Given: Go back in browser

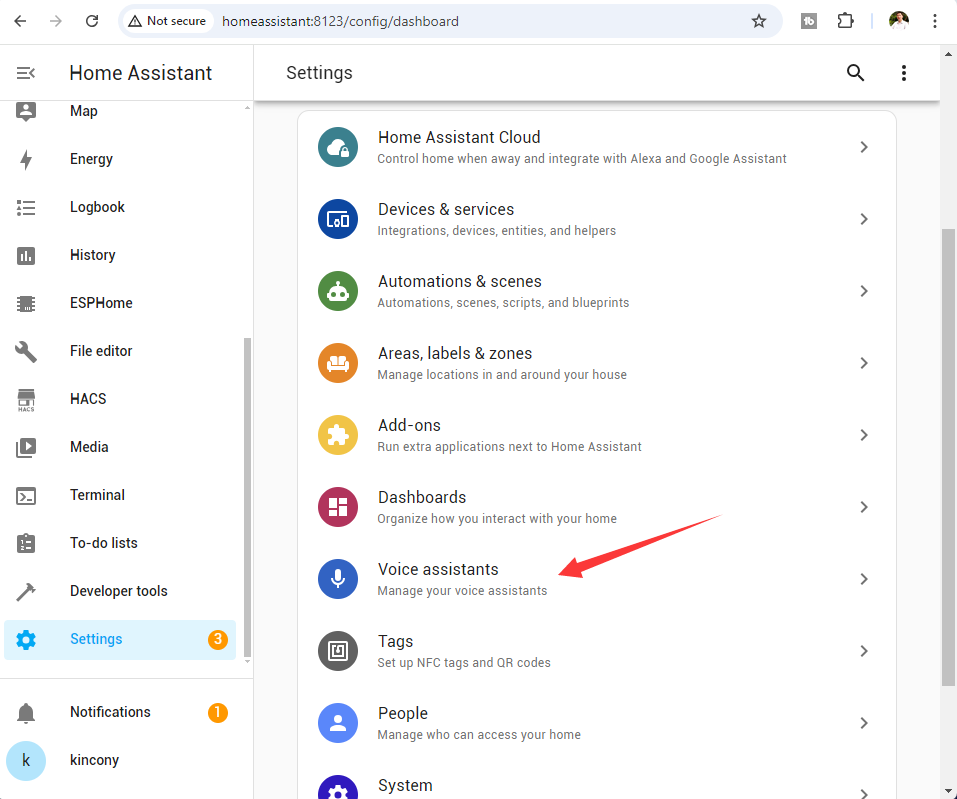Looking at the screenshot, I should pos(20,21).
